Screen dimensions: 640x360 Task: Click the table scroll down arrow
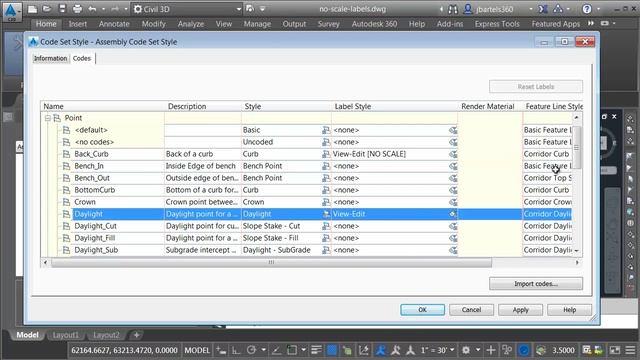pos(576,250)
